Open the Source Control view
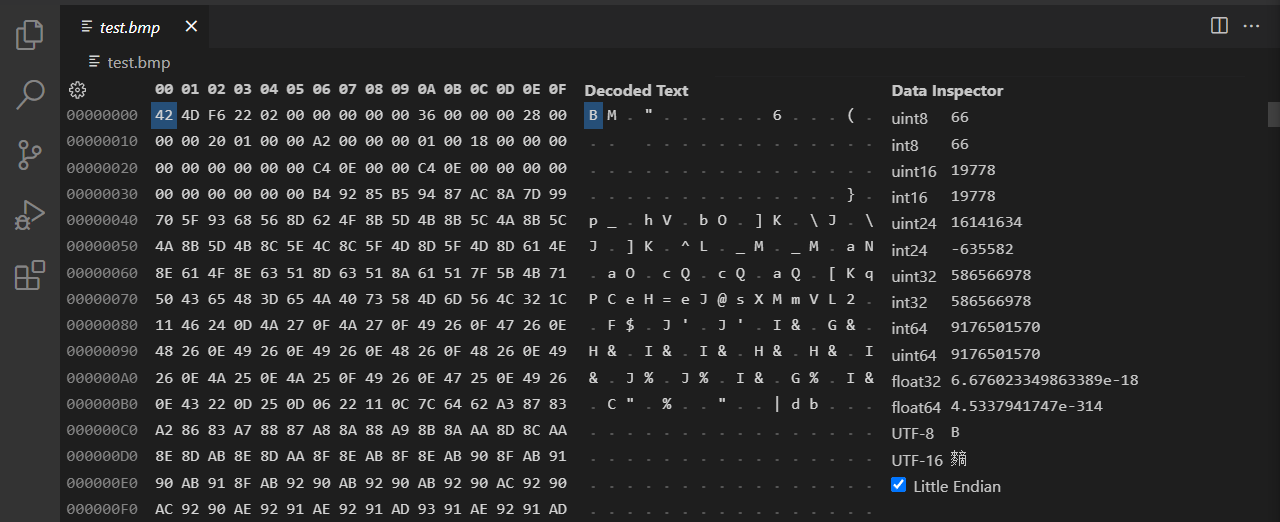The width and height of the screenshot is (1280, 522). [x=30, y=155]
